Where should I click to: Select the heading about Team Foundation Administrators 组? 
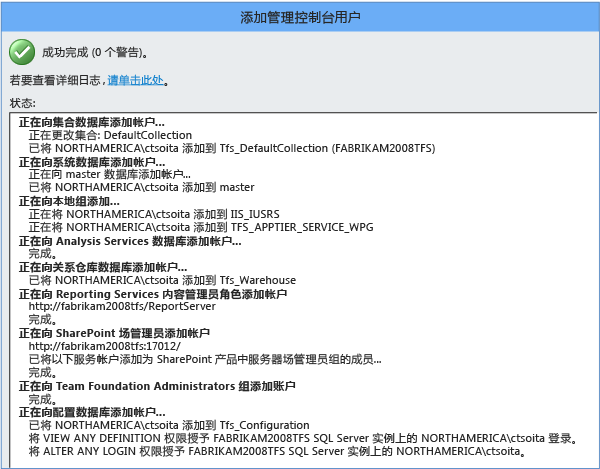(157, 386)
